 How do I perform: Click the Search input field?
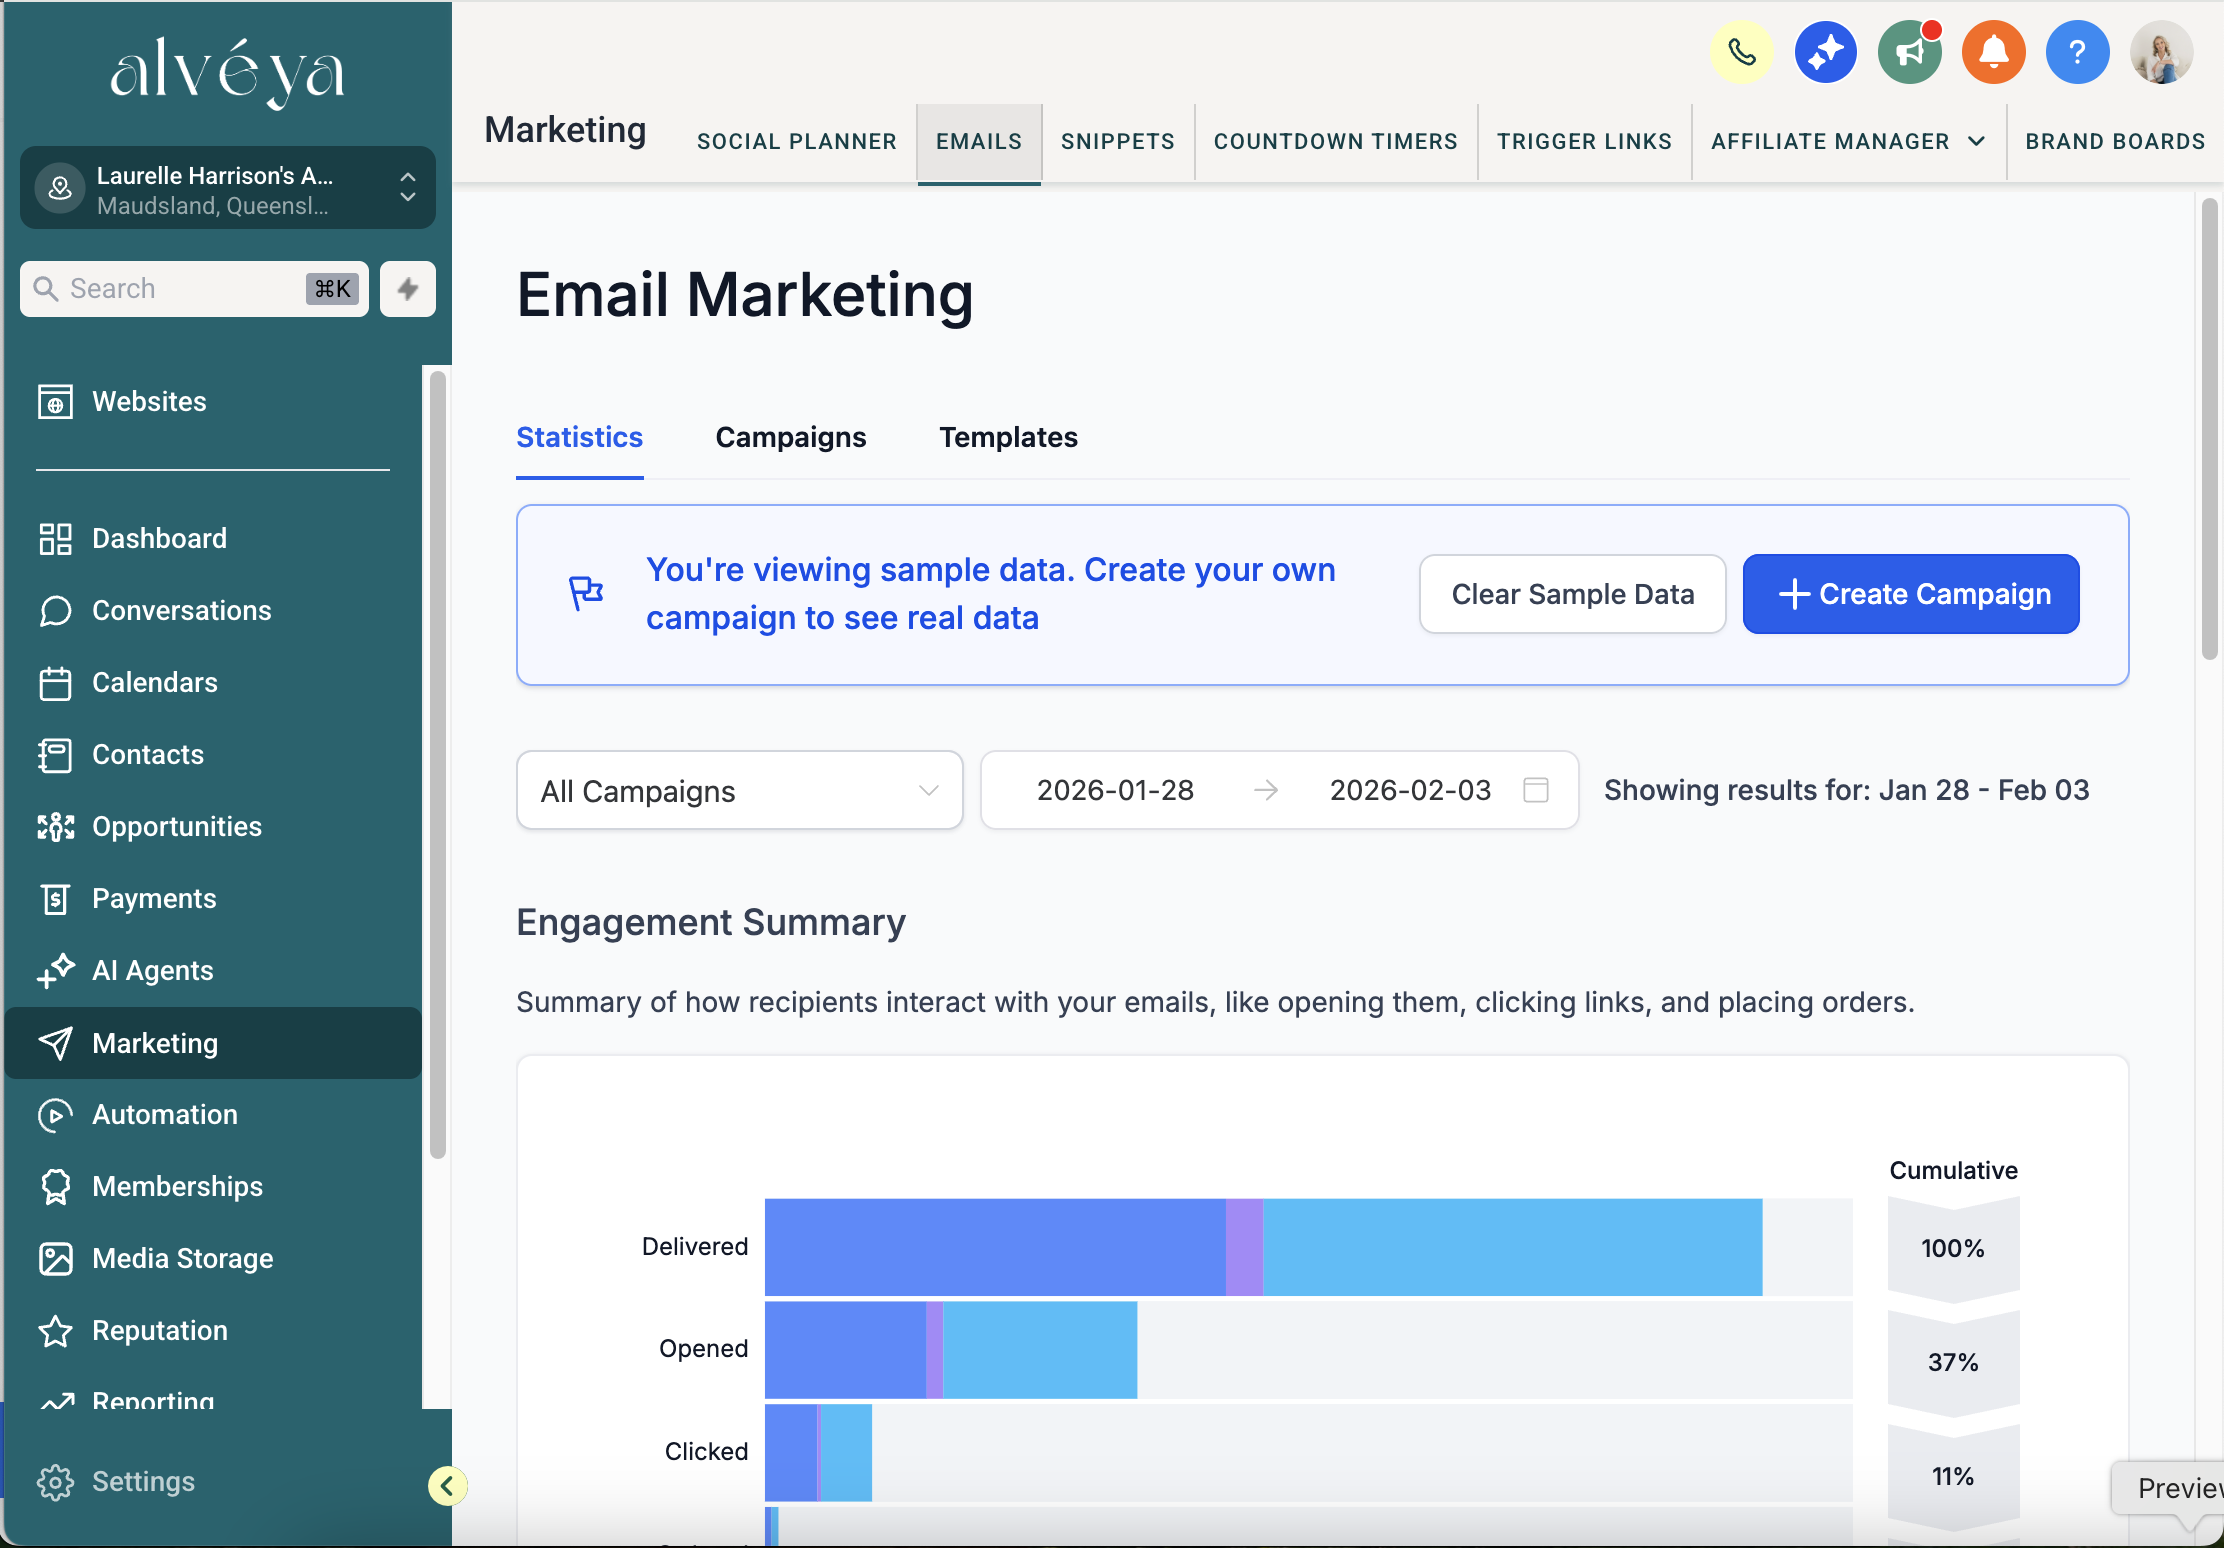click(x=194, y=289)
